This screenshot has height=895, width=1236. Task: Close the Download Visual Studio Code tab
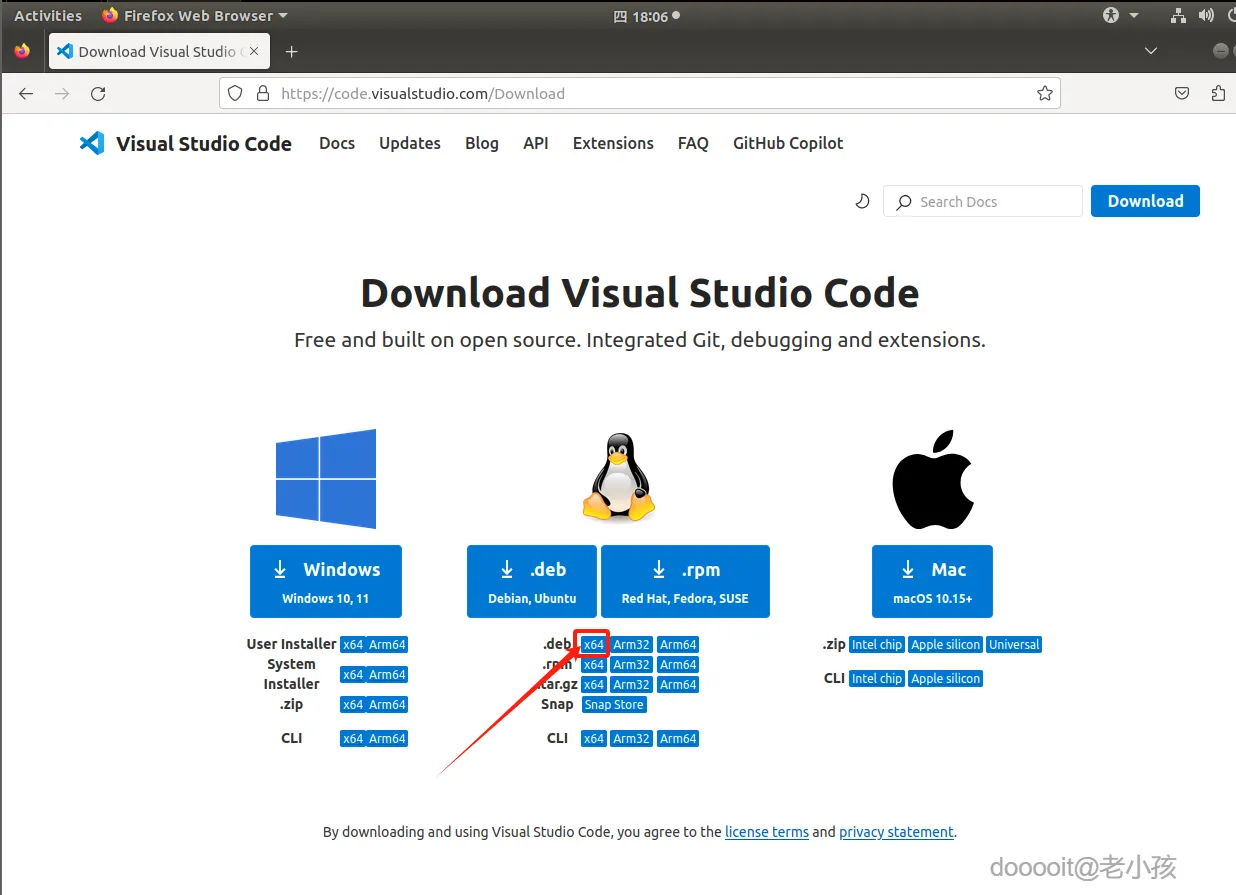(254, 51)
